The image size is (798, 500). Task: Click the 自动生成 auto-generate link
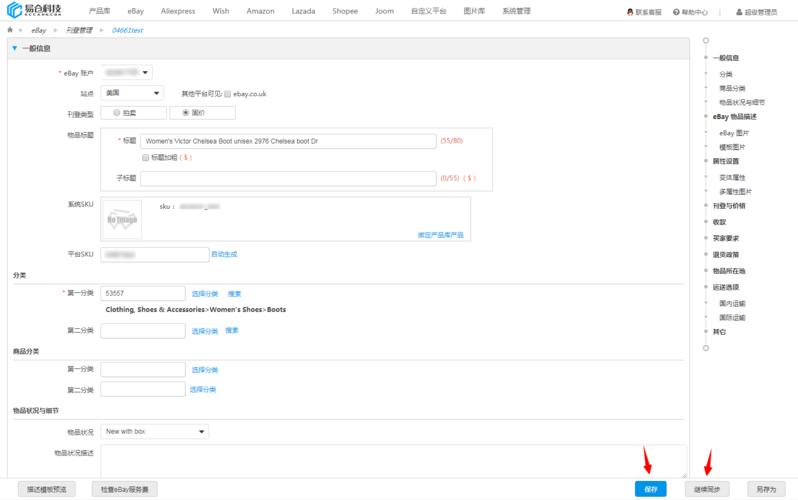[224, 254]
